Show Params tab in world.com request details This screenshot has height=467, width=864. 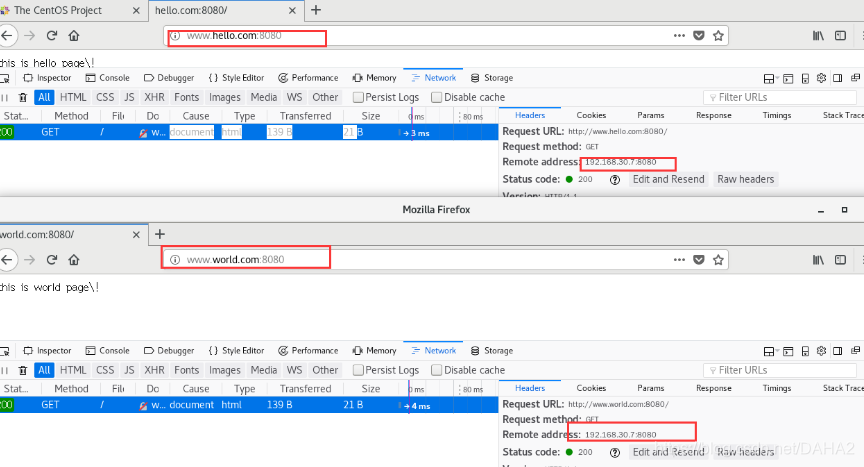coord(651,388)
